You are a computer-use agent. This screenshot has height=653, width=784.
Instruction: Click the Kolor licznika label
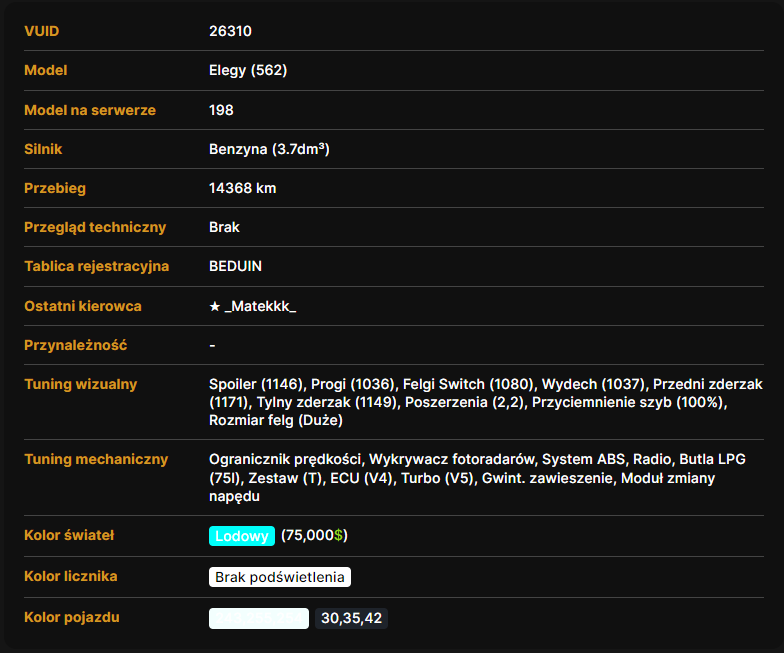point(70,576)
